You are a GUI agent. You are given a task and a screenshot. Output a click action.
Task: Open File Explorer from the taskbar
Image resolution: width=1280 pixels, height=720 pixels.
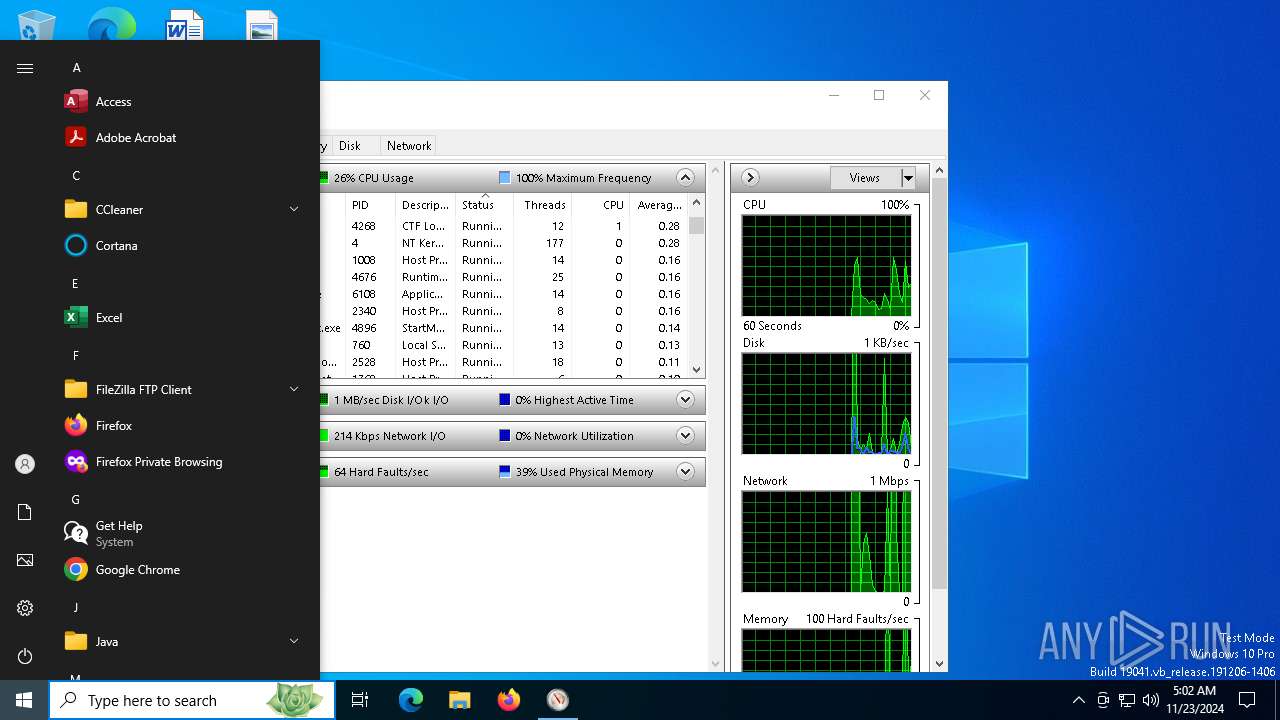[x=459, y=700]
